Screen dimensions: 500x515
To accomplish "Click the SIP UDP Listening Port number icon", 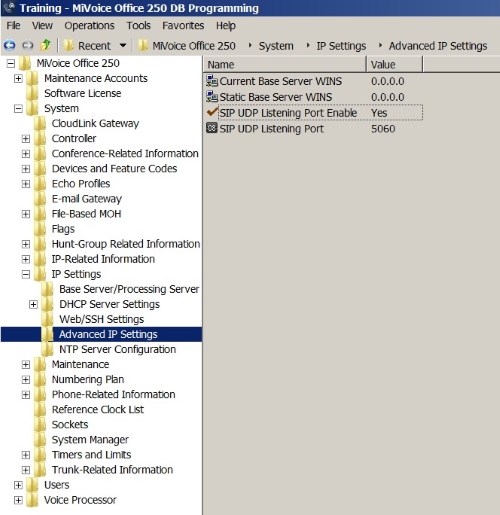I will tap(212, 128).
